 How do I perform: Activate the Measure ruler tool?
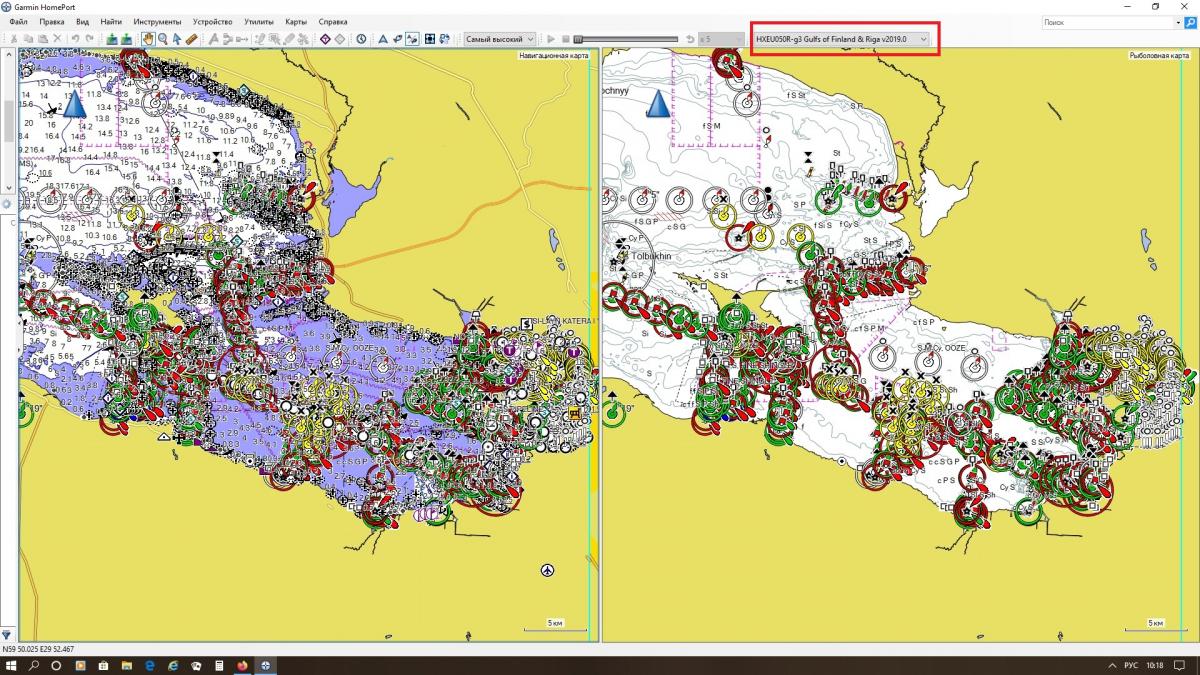191,39
